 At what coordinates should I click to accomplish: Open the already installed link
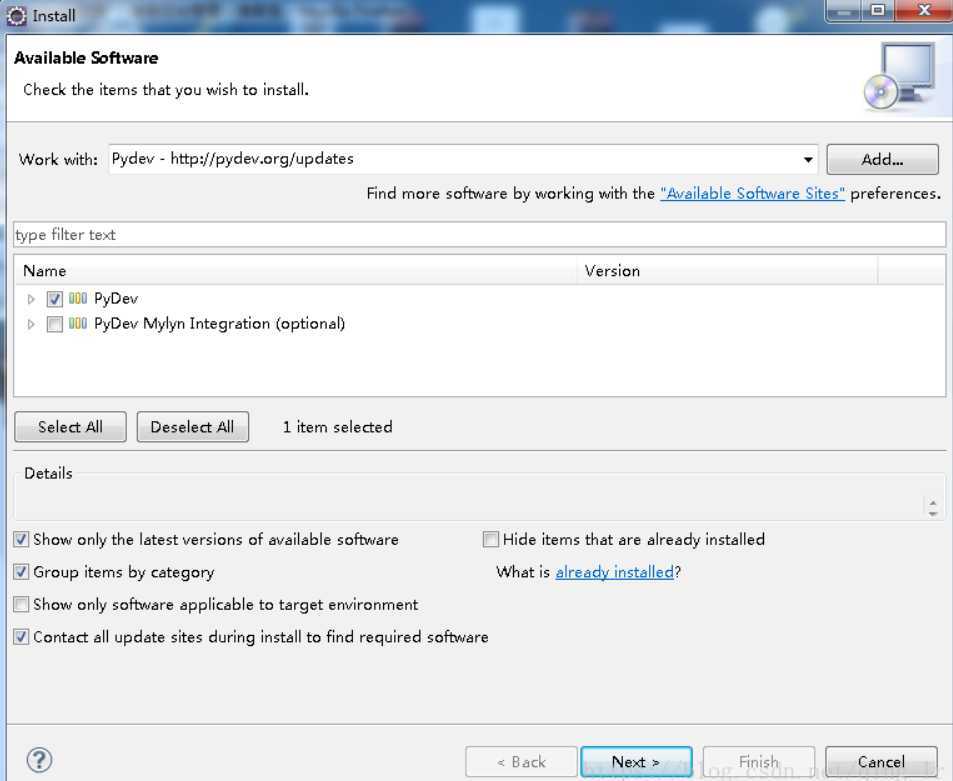(x=614, y=572)
